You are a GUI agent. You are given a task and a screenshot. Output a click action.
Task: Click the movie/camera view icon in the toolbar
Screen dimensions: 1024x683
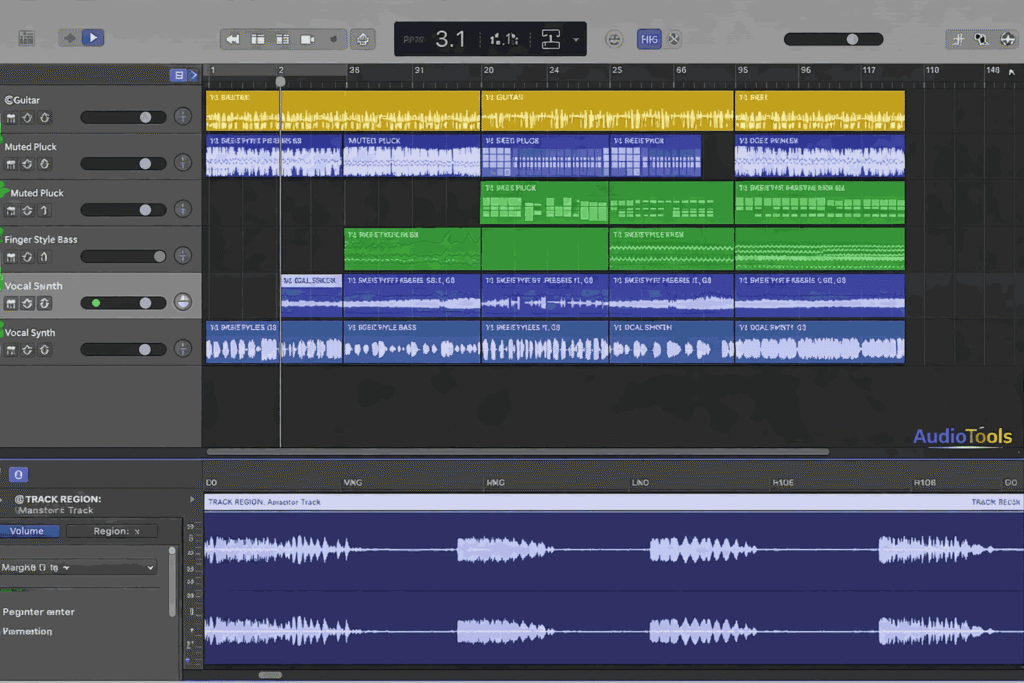click(x=305, y=39)
